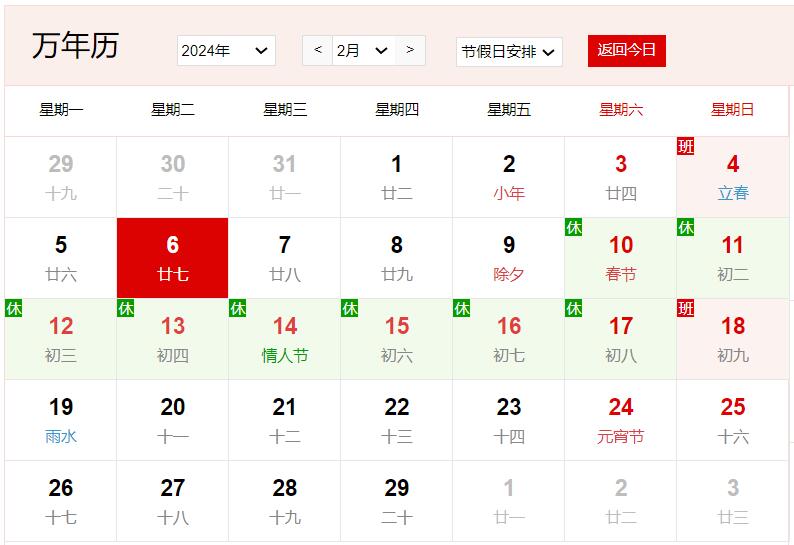Image resolution: width=794 pixels, height=545 pixels.
Task: Click the 万年历 title
Action: point(75,46)
